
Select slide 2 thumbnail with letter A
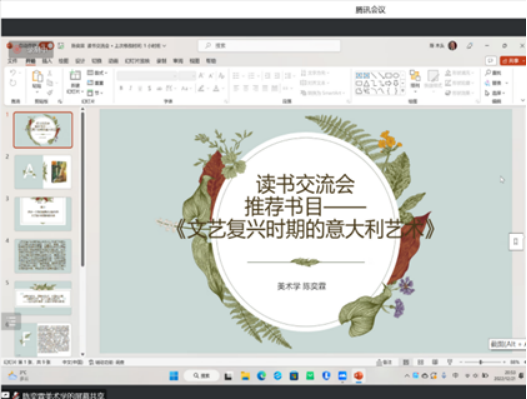[43, 172]
